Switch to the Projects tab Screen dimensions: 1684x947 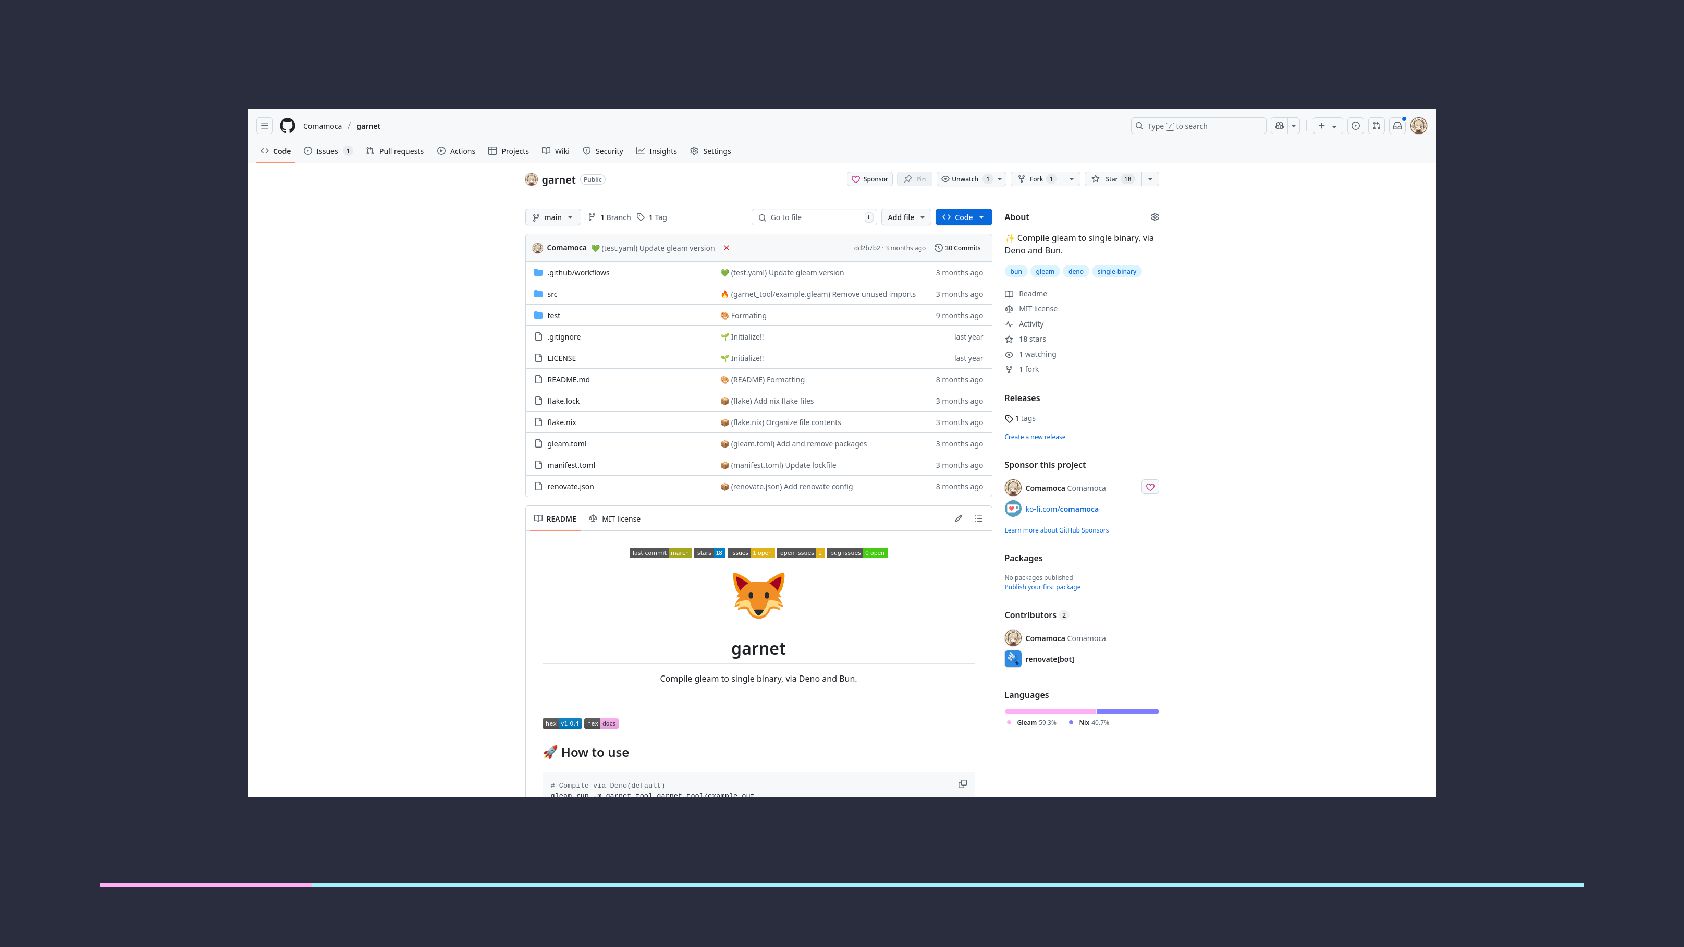[x=508, y=151]
